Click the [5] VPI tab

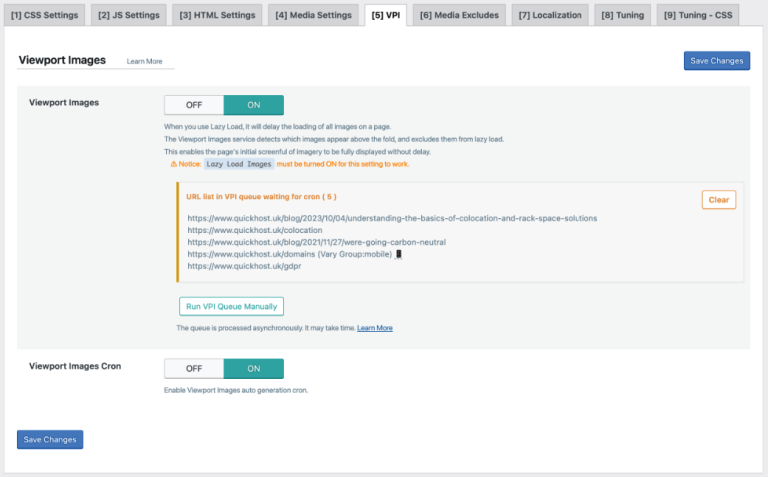pyautogui.click(x=385, y=15)
